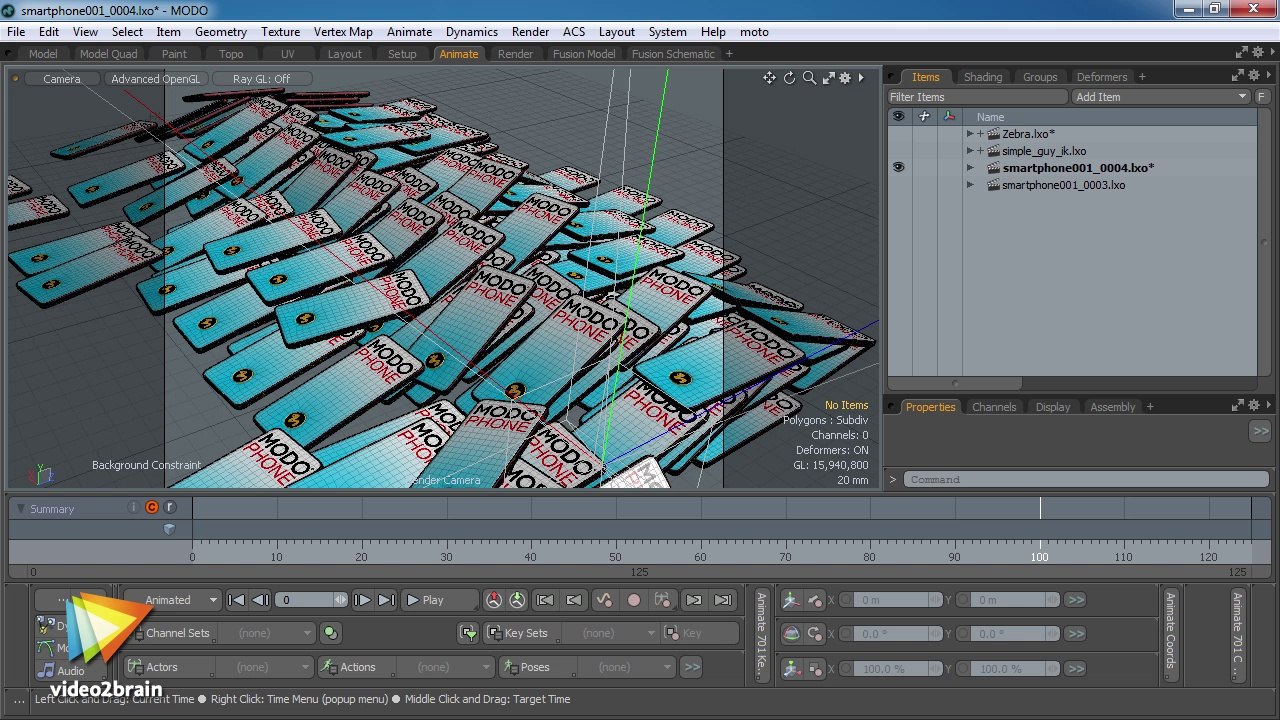Click the round record key button
The width and height of the screenshot is (1280, 720).
633,600
